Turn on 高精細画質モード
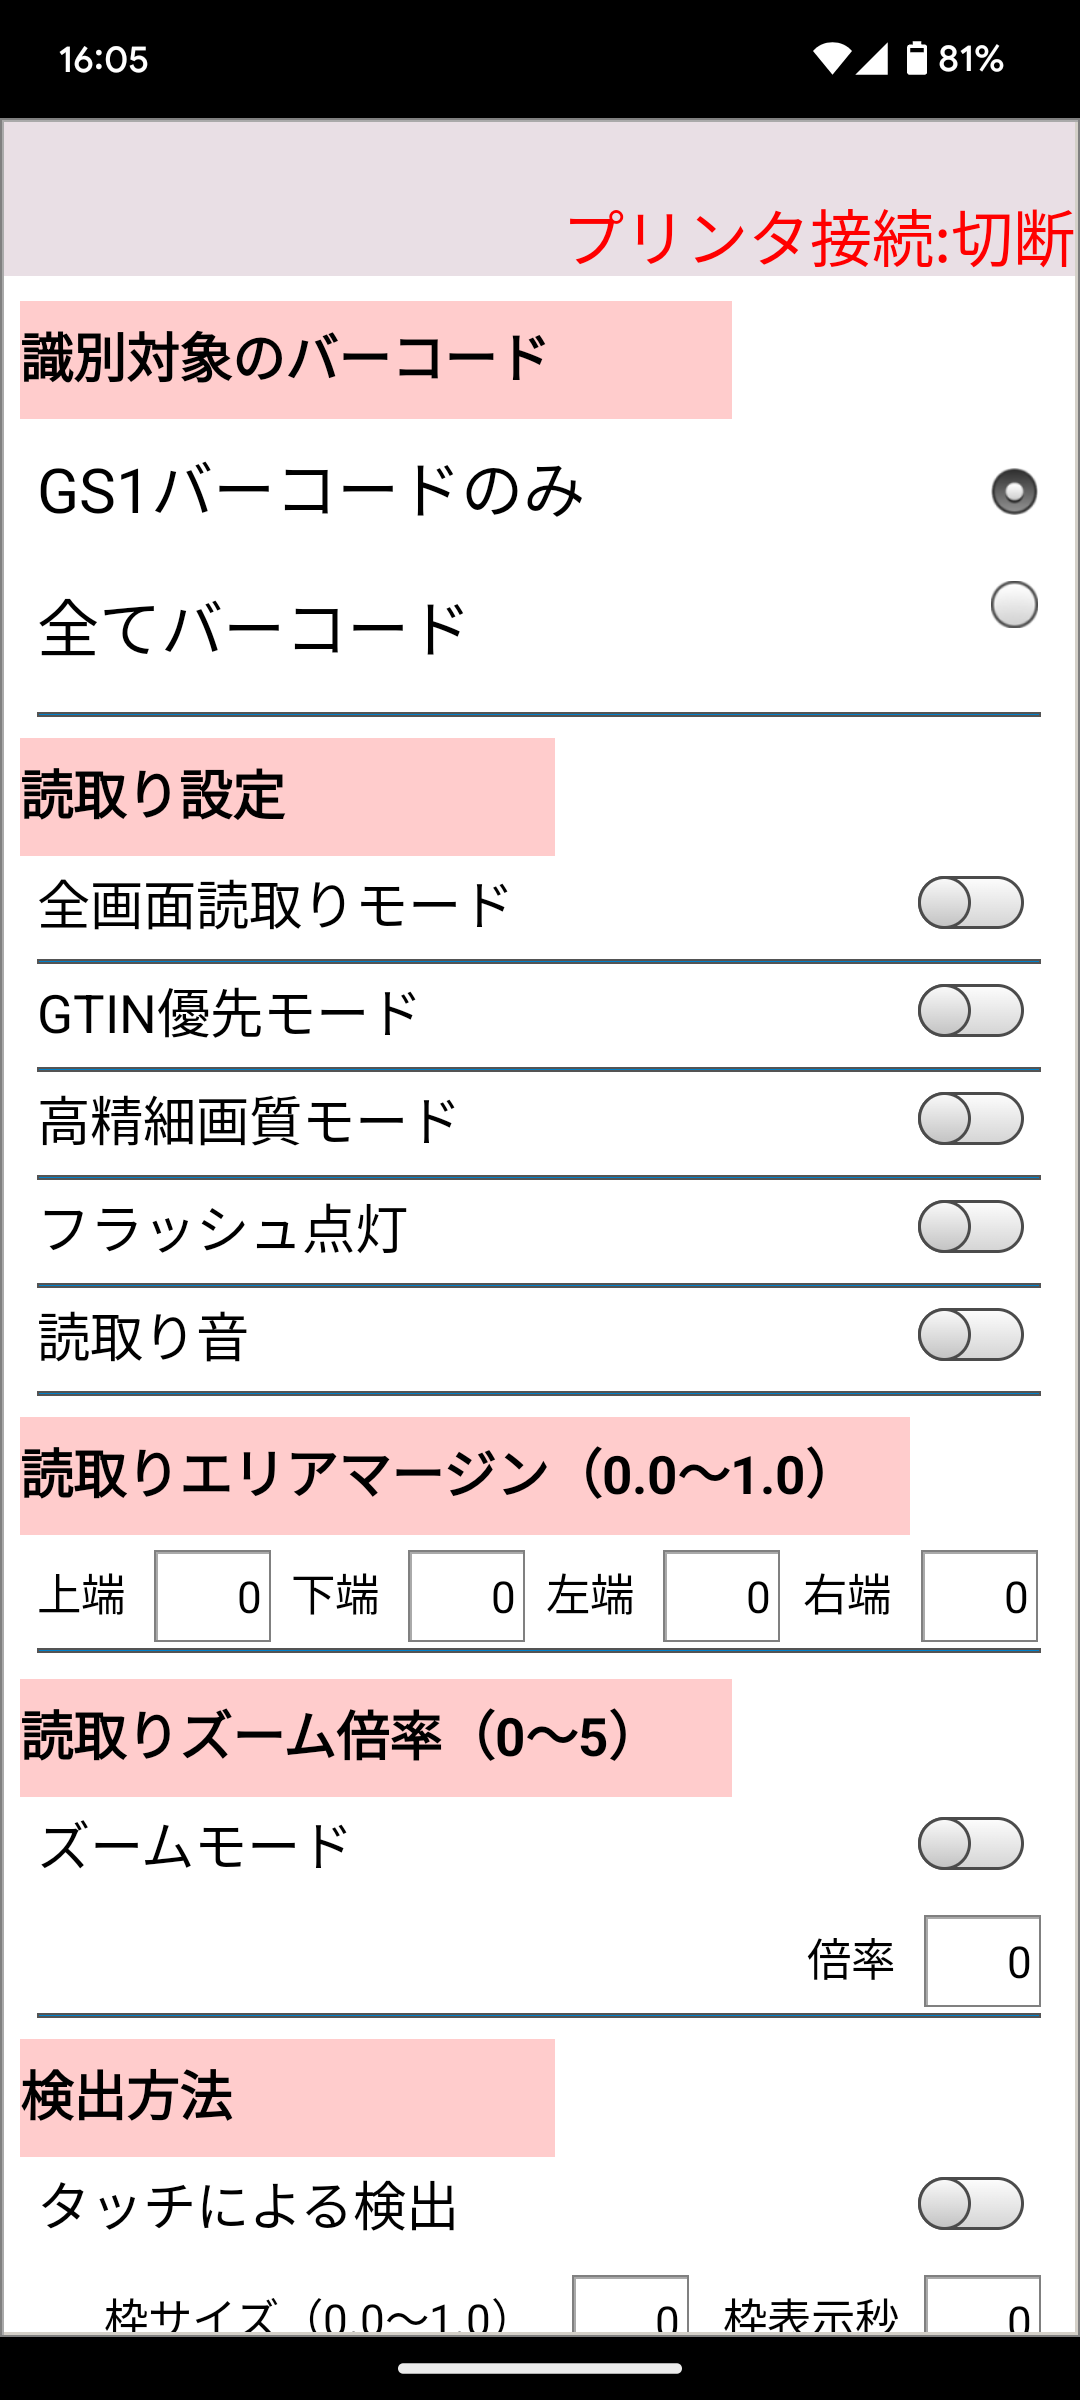Screen dimensions: 1080x2400 click(x=970, y=1119)
